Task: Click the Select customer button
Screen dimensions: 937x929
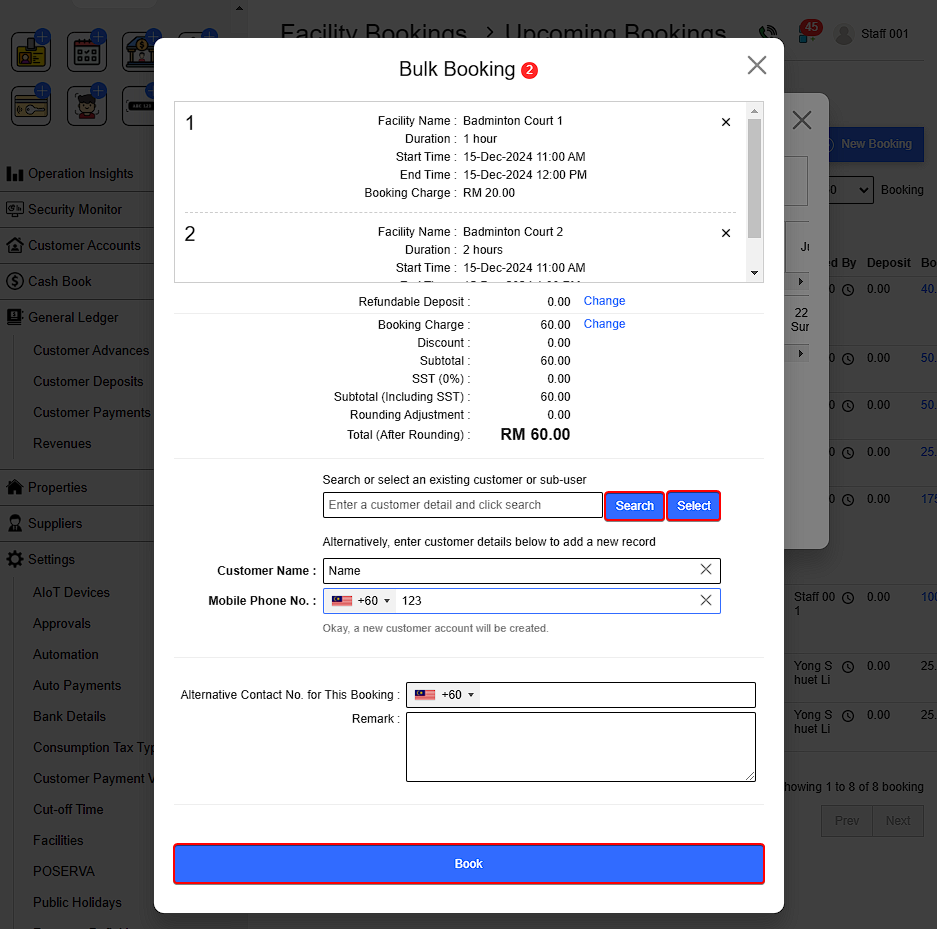Action: [693, 506]
